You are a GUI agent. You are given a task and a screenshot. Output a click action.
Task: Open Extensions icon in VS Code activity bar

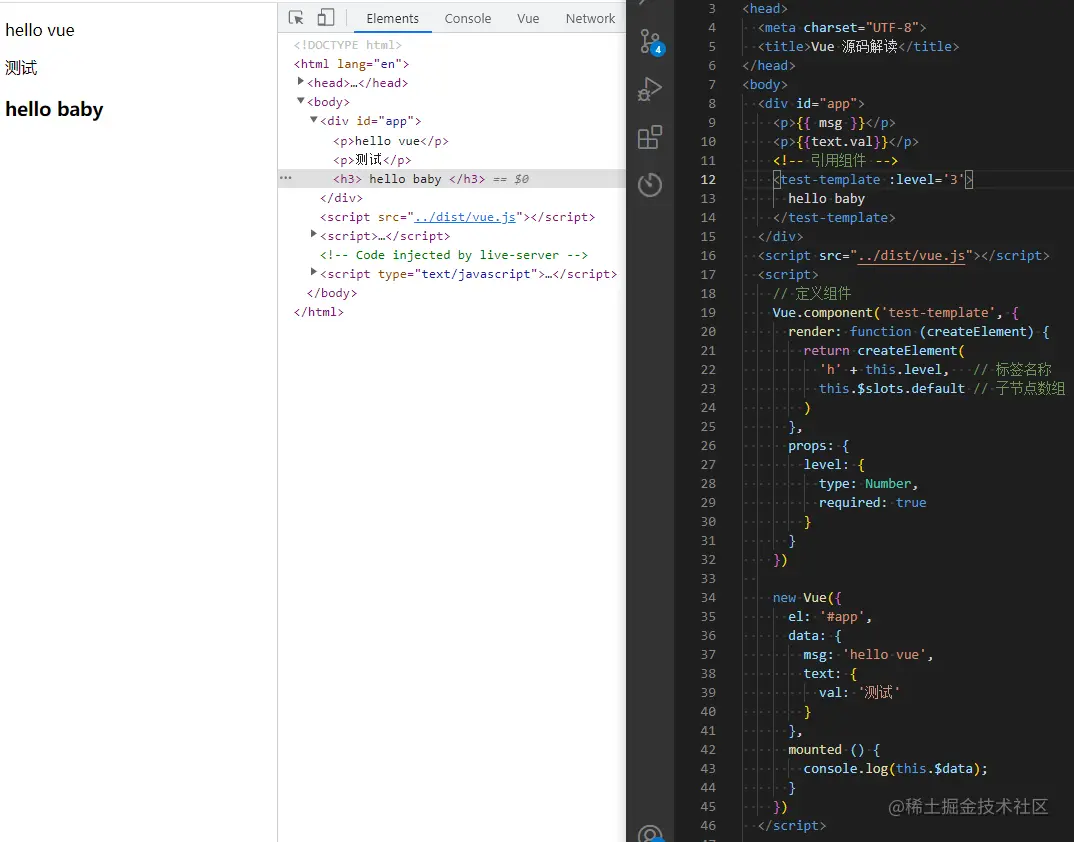650,137
